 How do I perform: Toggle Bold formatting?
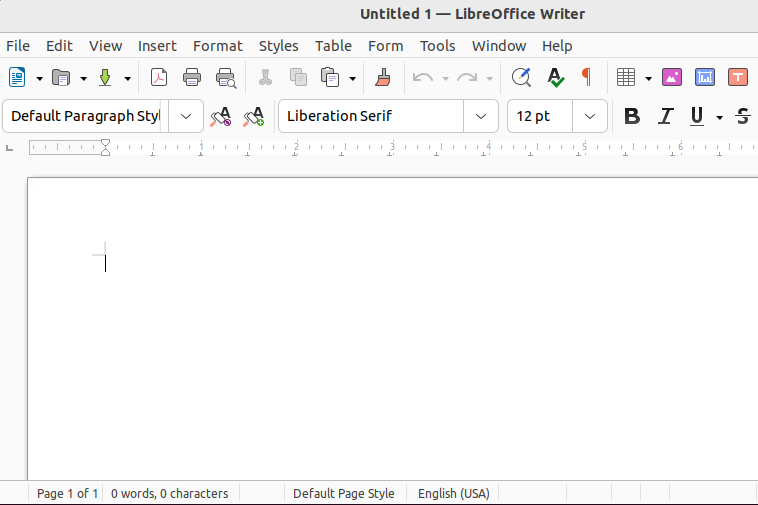point(631,116)
